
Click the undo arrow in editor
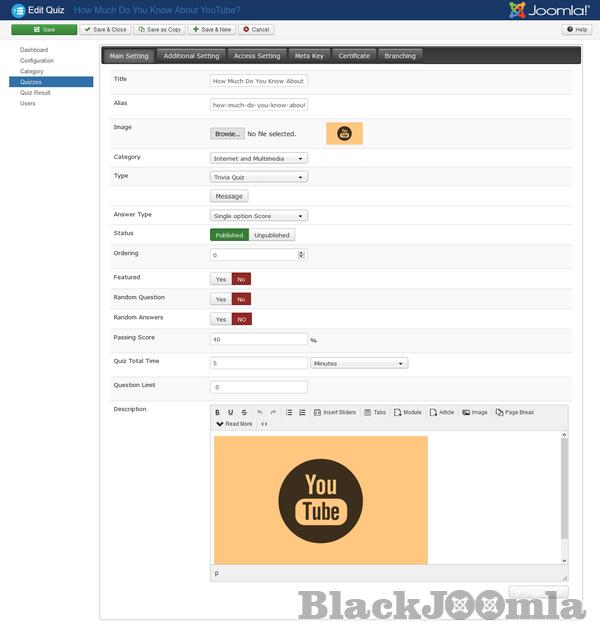pyautogui.click(x=260, y=412)
